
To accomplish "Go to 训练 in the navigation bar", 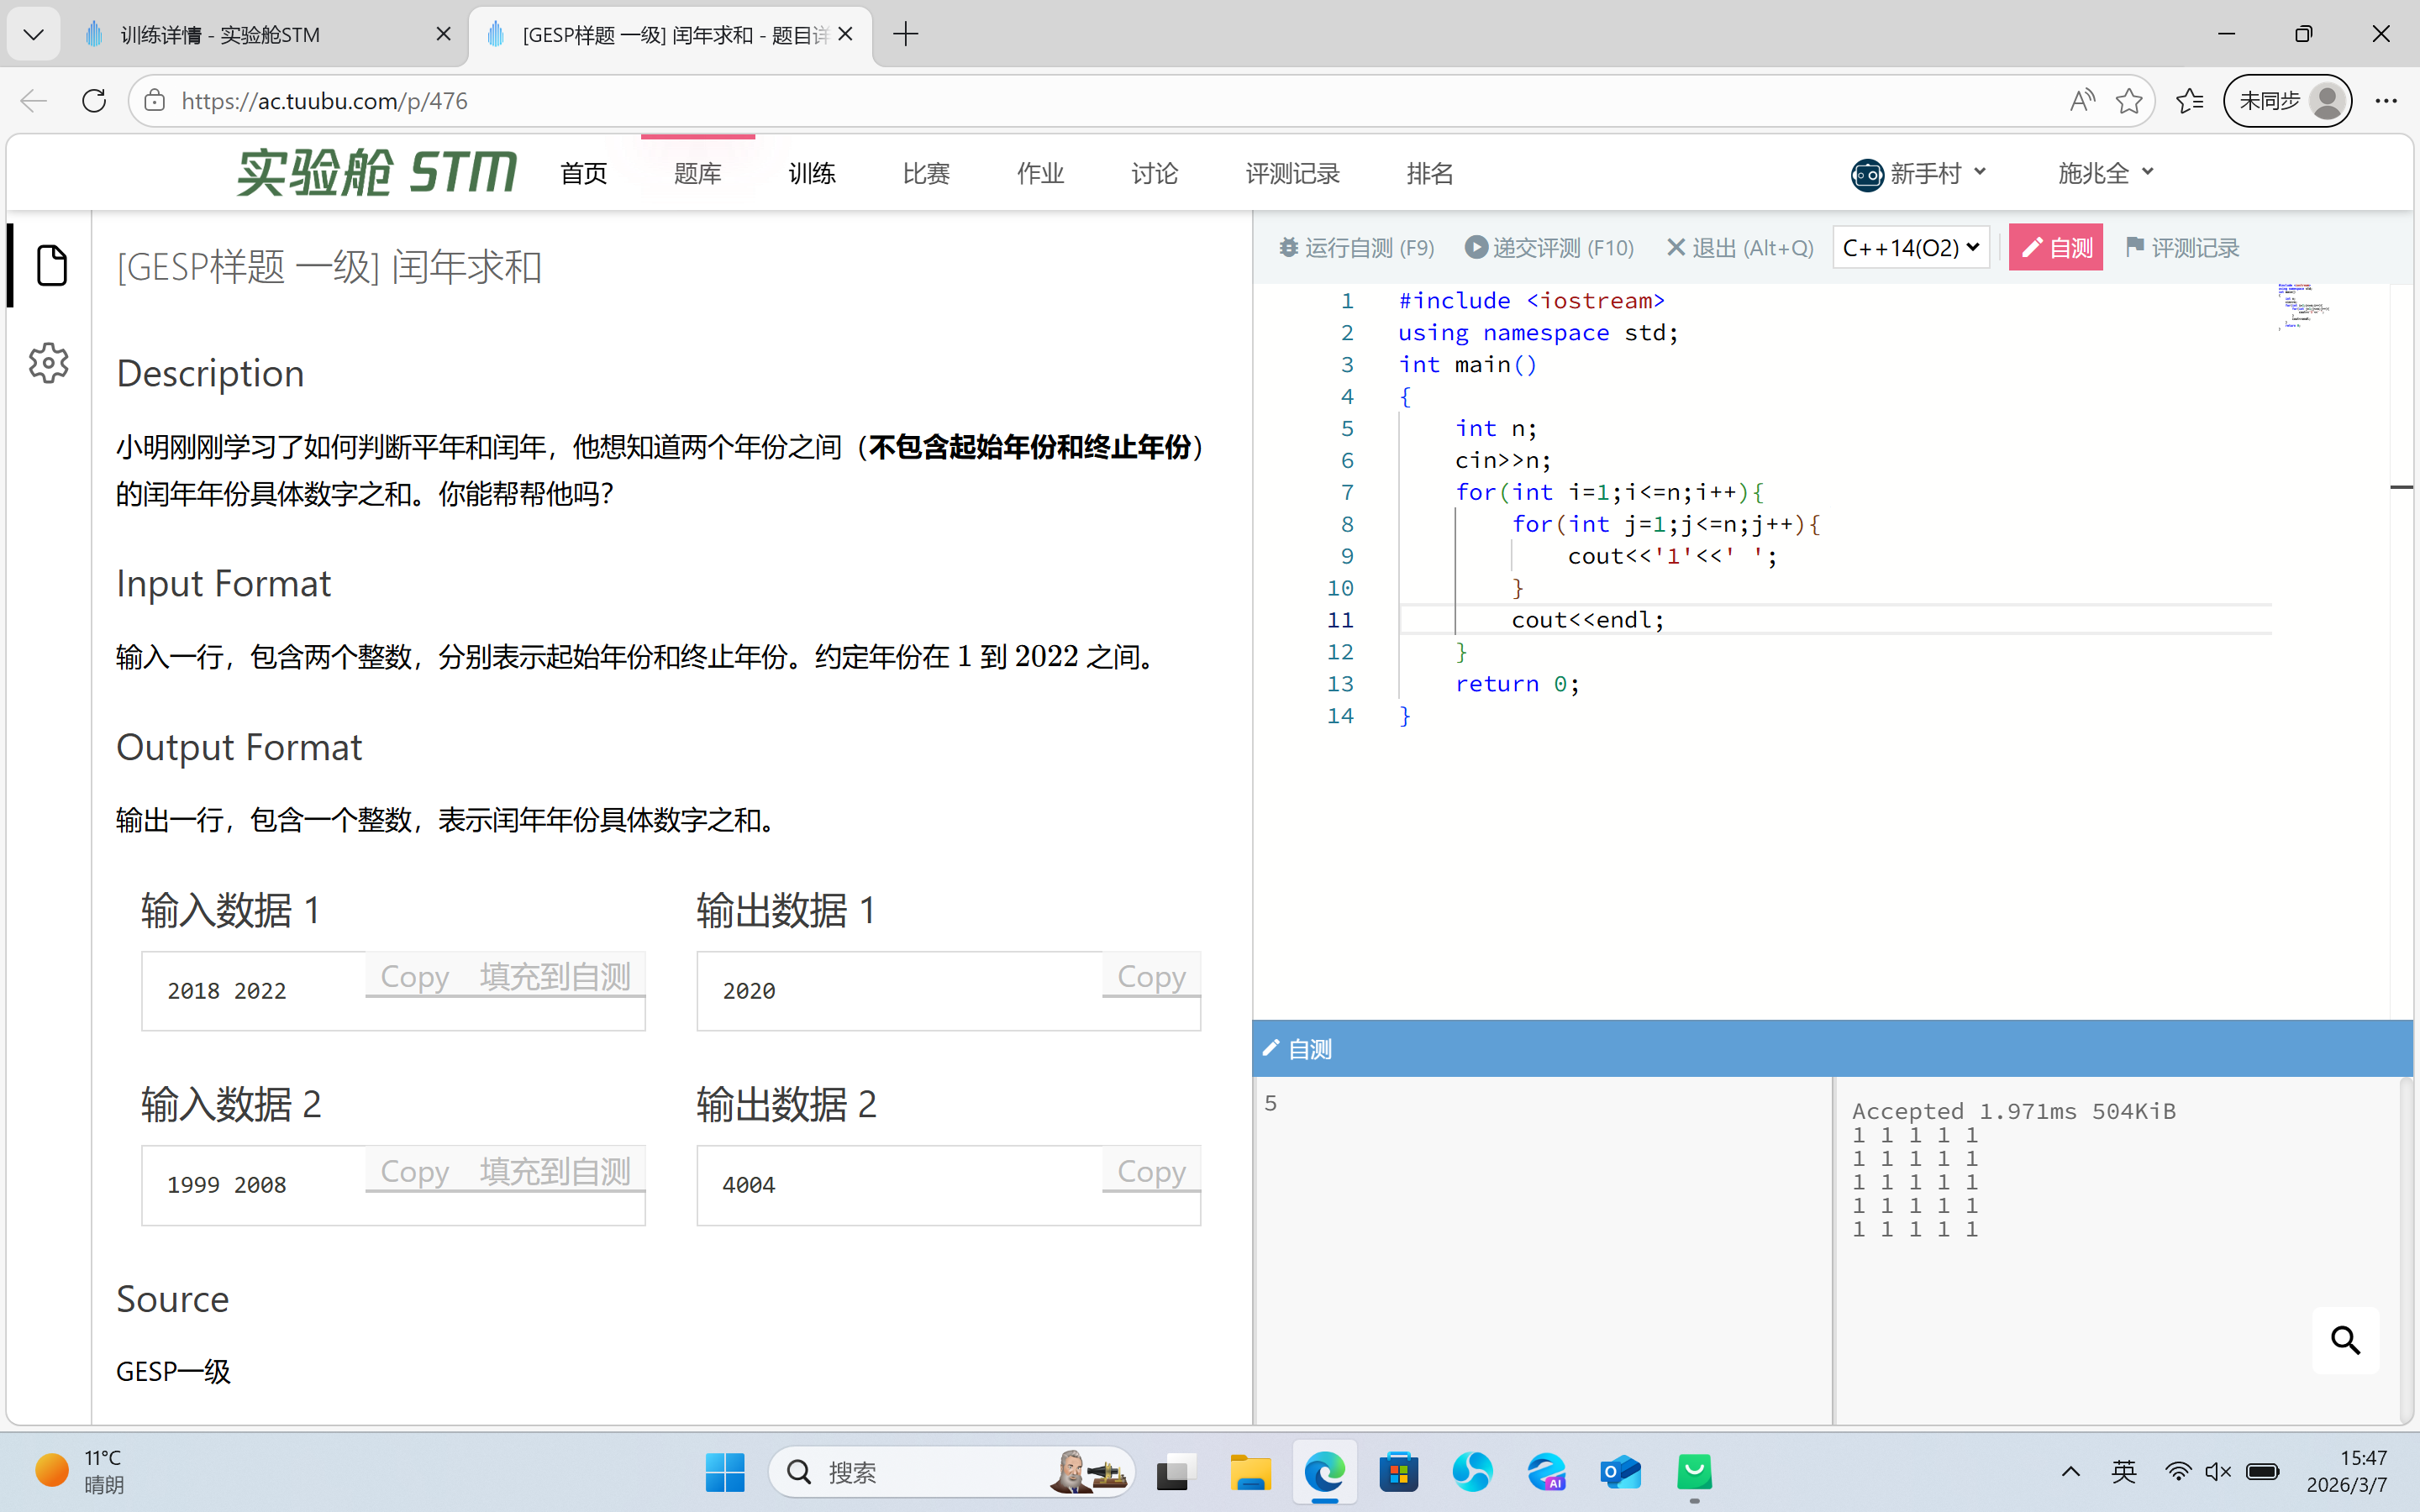I will (x=811, y=174).
